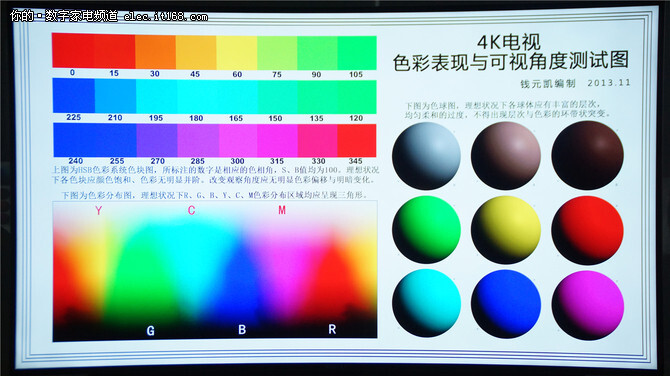
Task: Pick the green color block labeled 120
Action: click(357, 97)
